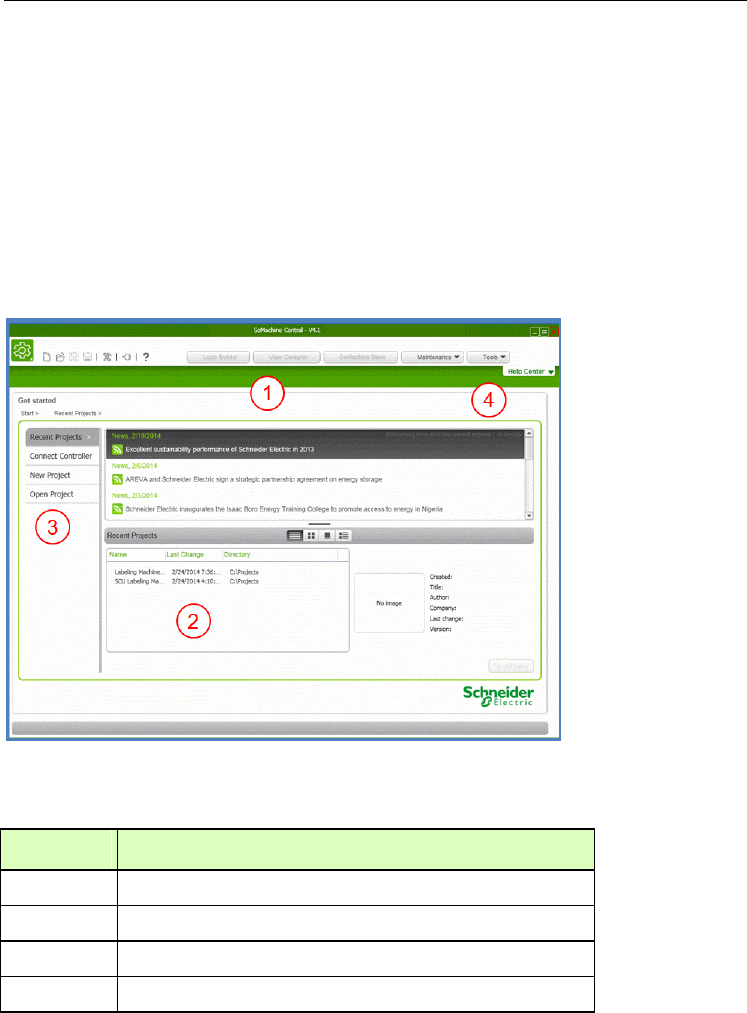The width and height of the screenshot is (747, 1013).
Task: Open project using the folder toolbar icon
Action: pos(60,357)
